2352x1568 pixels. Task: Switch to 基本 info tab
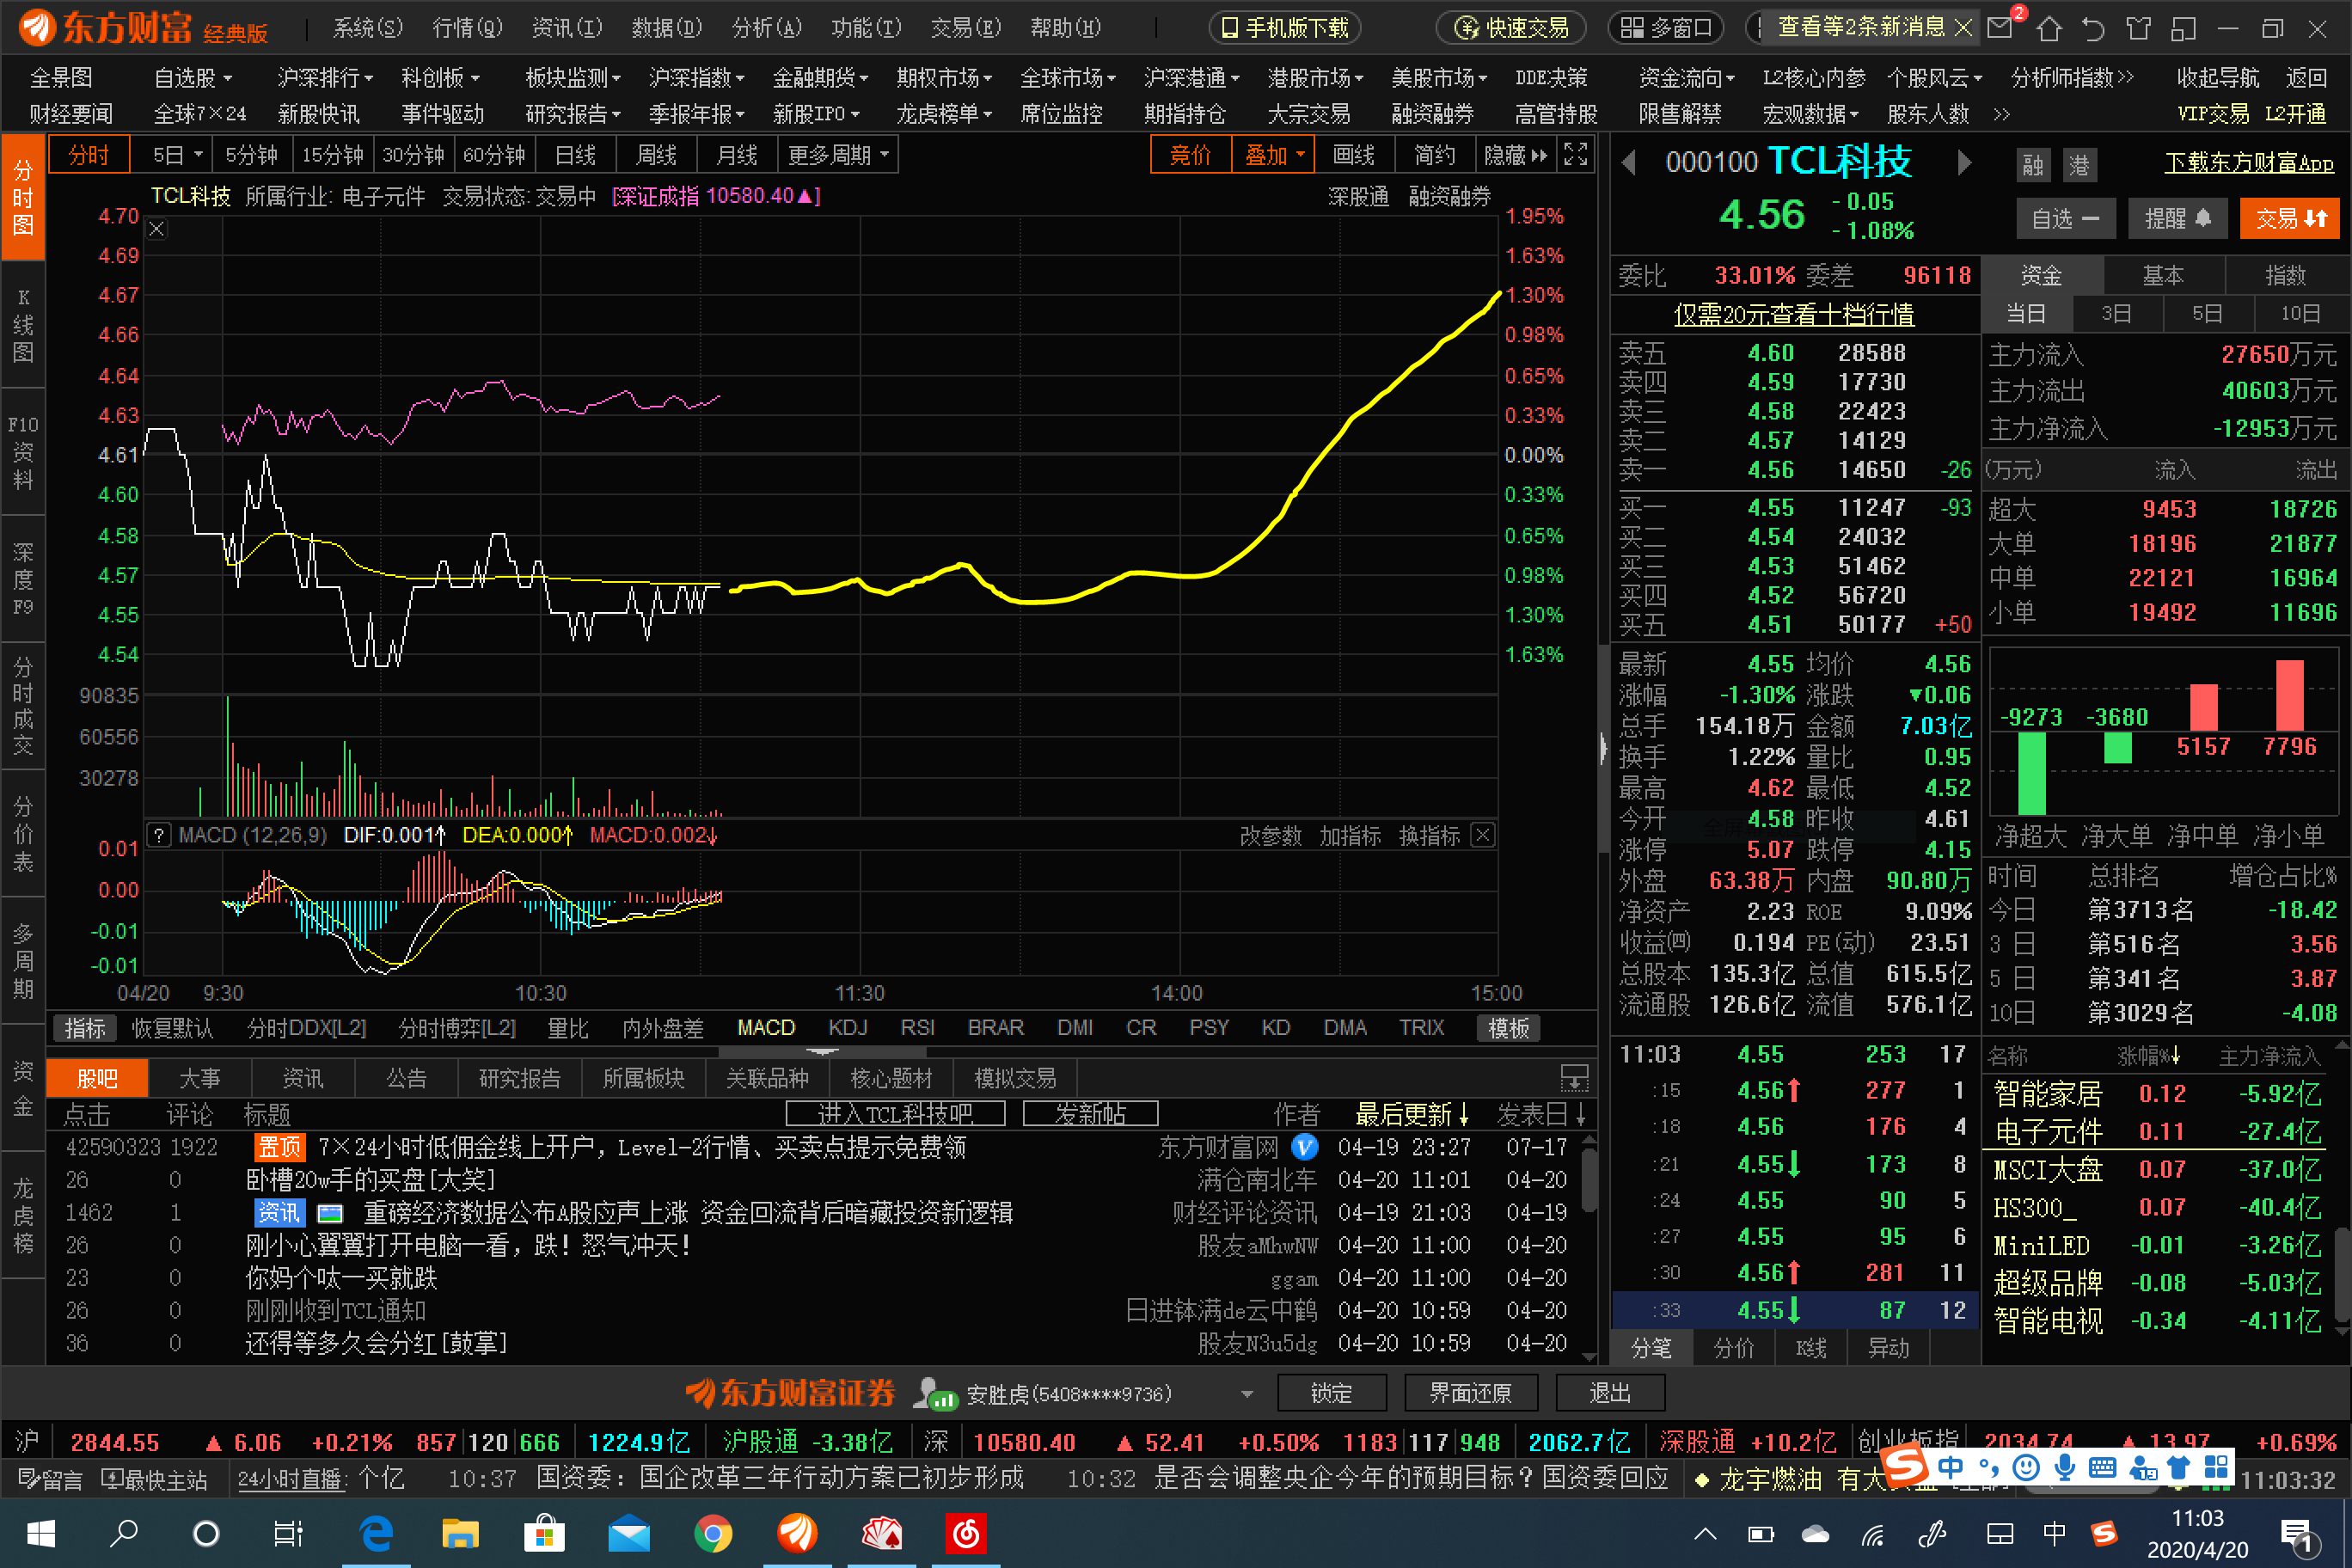[2163, 275]
